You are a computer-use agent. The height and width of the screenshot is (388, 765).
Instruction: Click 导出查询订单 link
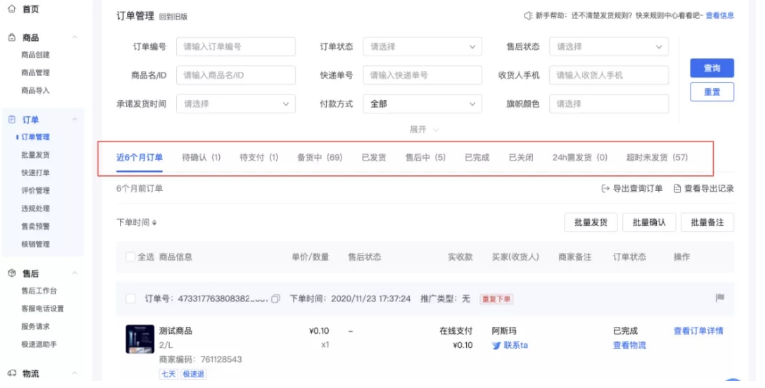[638, 188]
